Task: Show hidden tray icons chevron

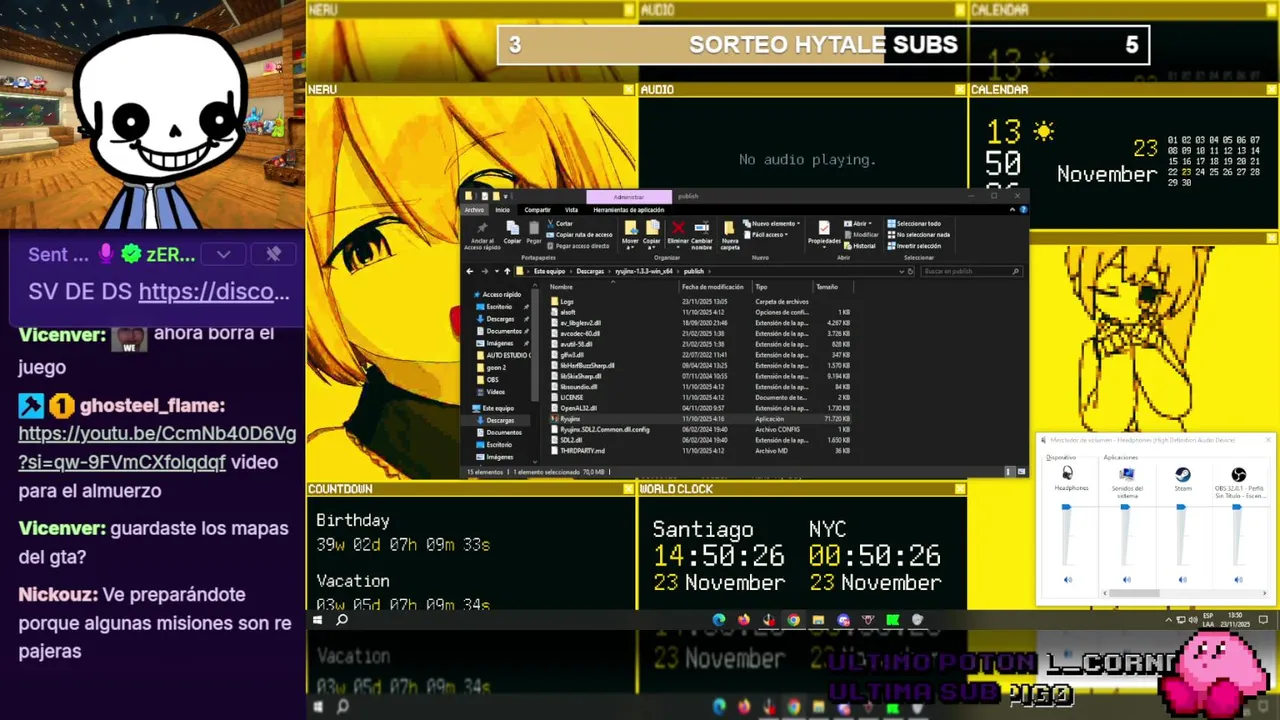Action: click(x=1169, y=620)
